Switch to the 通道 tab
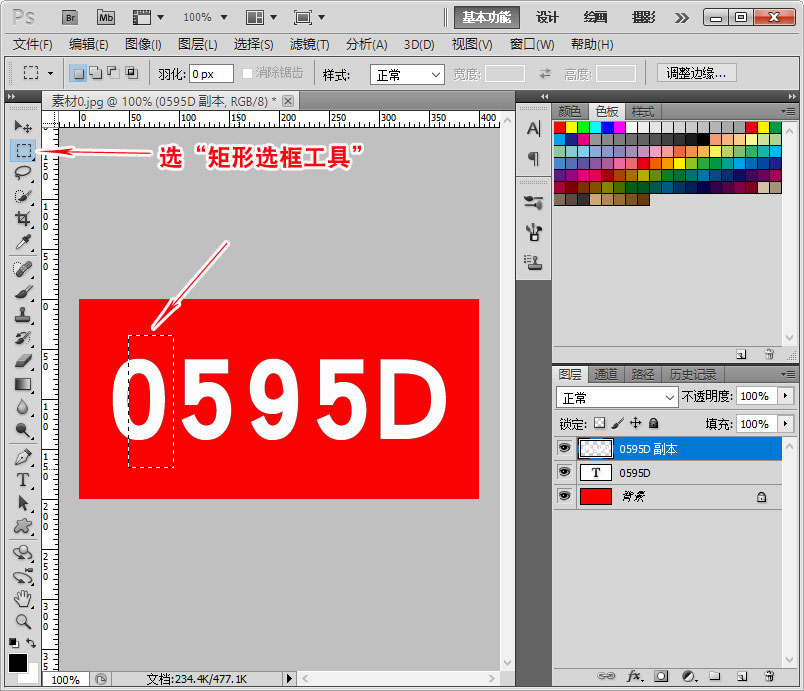This screenshot has height=691, width=804. point(606,375)
